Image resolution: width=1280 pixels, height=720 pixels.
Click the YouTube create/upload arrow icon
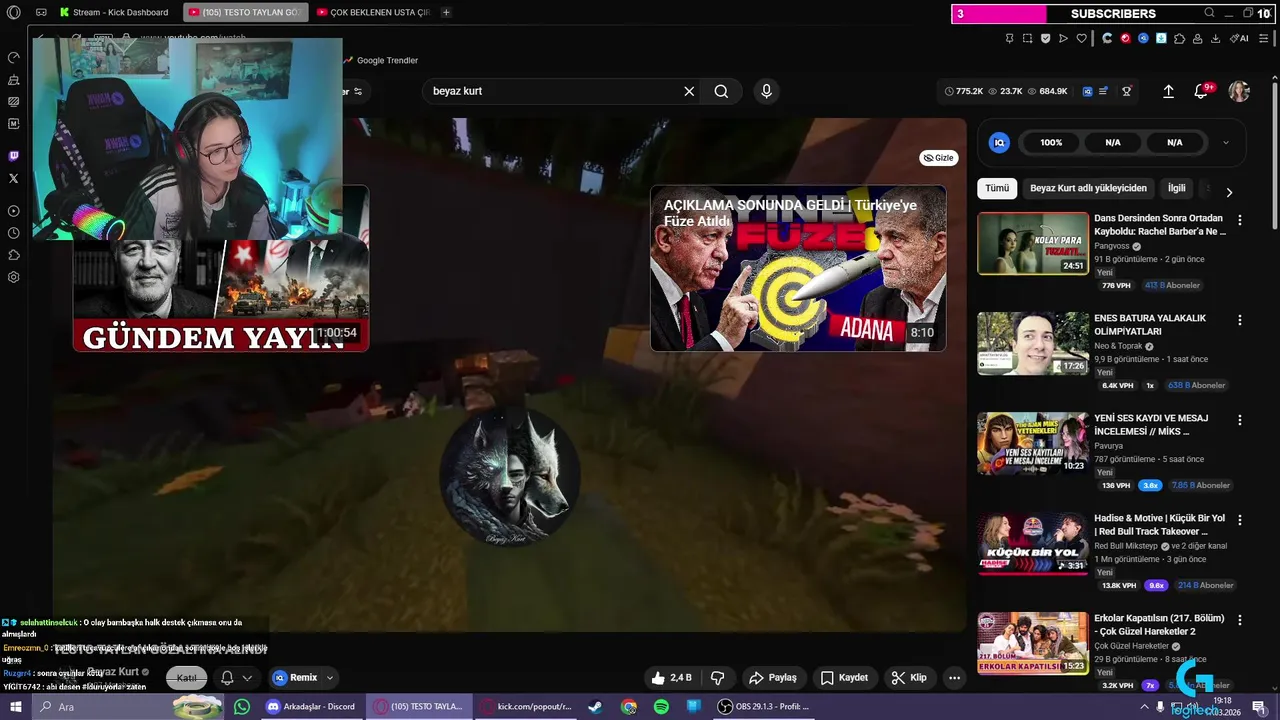(1168, 91)
